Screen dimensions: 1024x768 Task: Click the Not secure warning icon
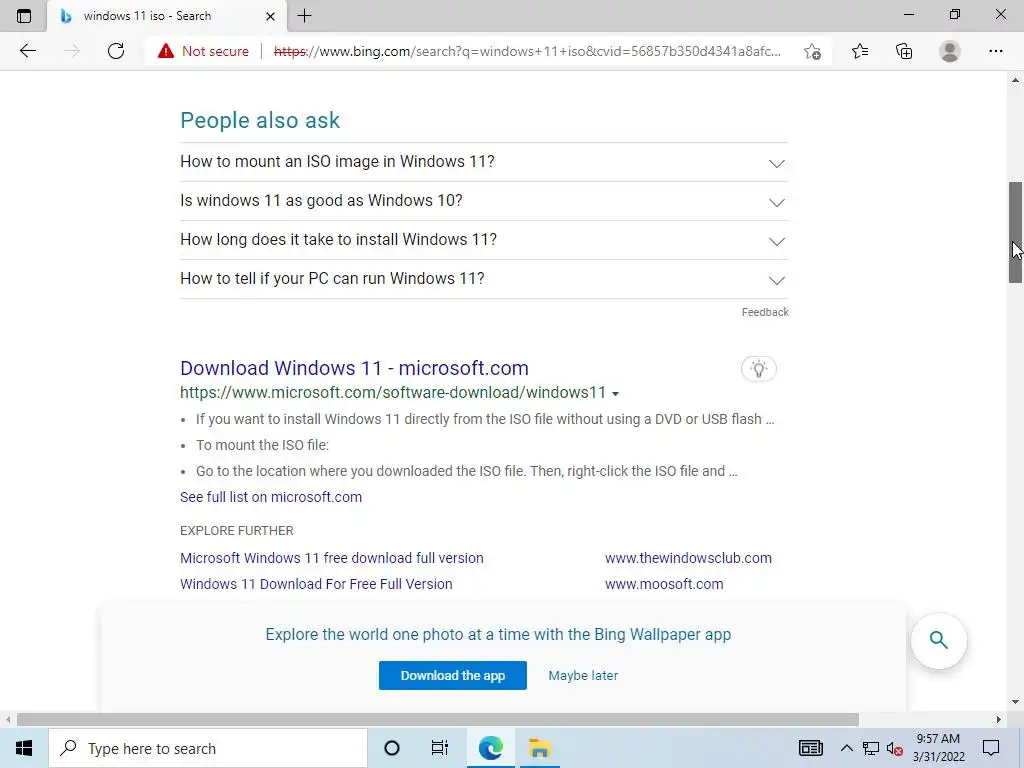pos(166,51)
